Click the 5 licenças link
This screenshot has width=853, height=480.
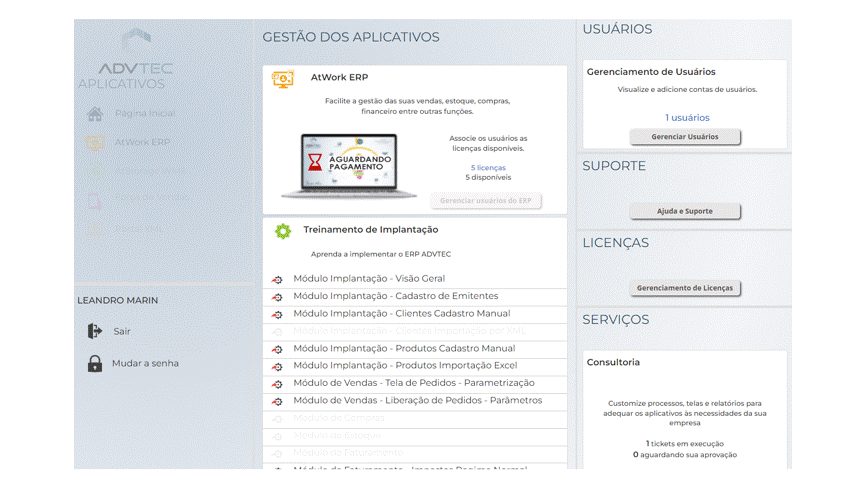(488, 168)
